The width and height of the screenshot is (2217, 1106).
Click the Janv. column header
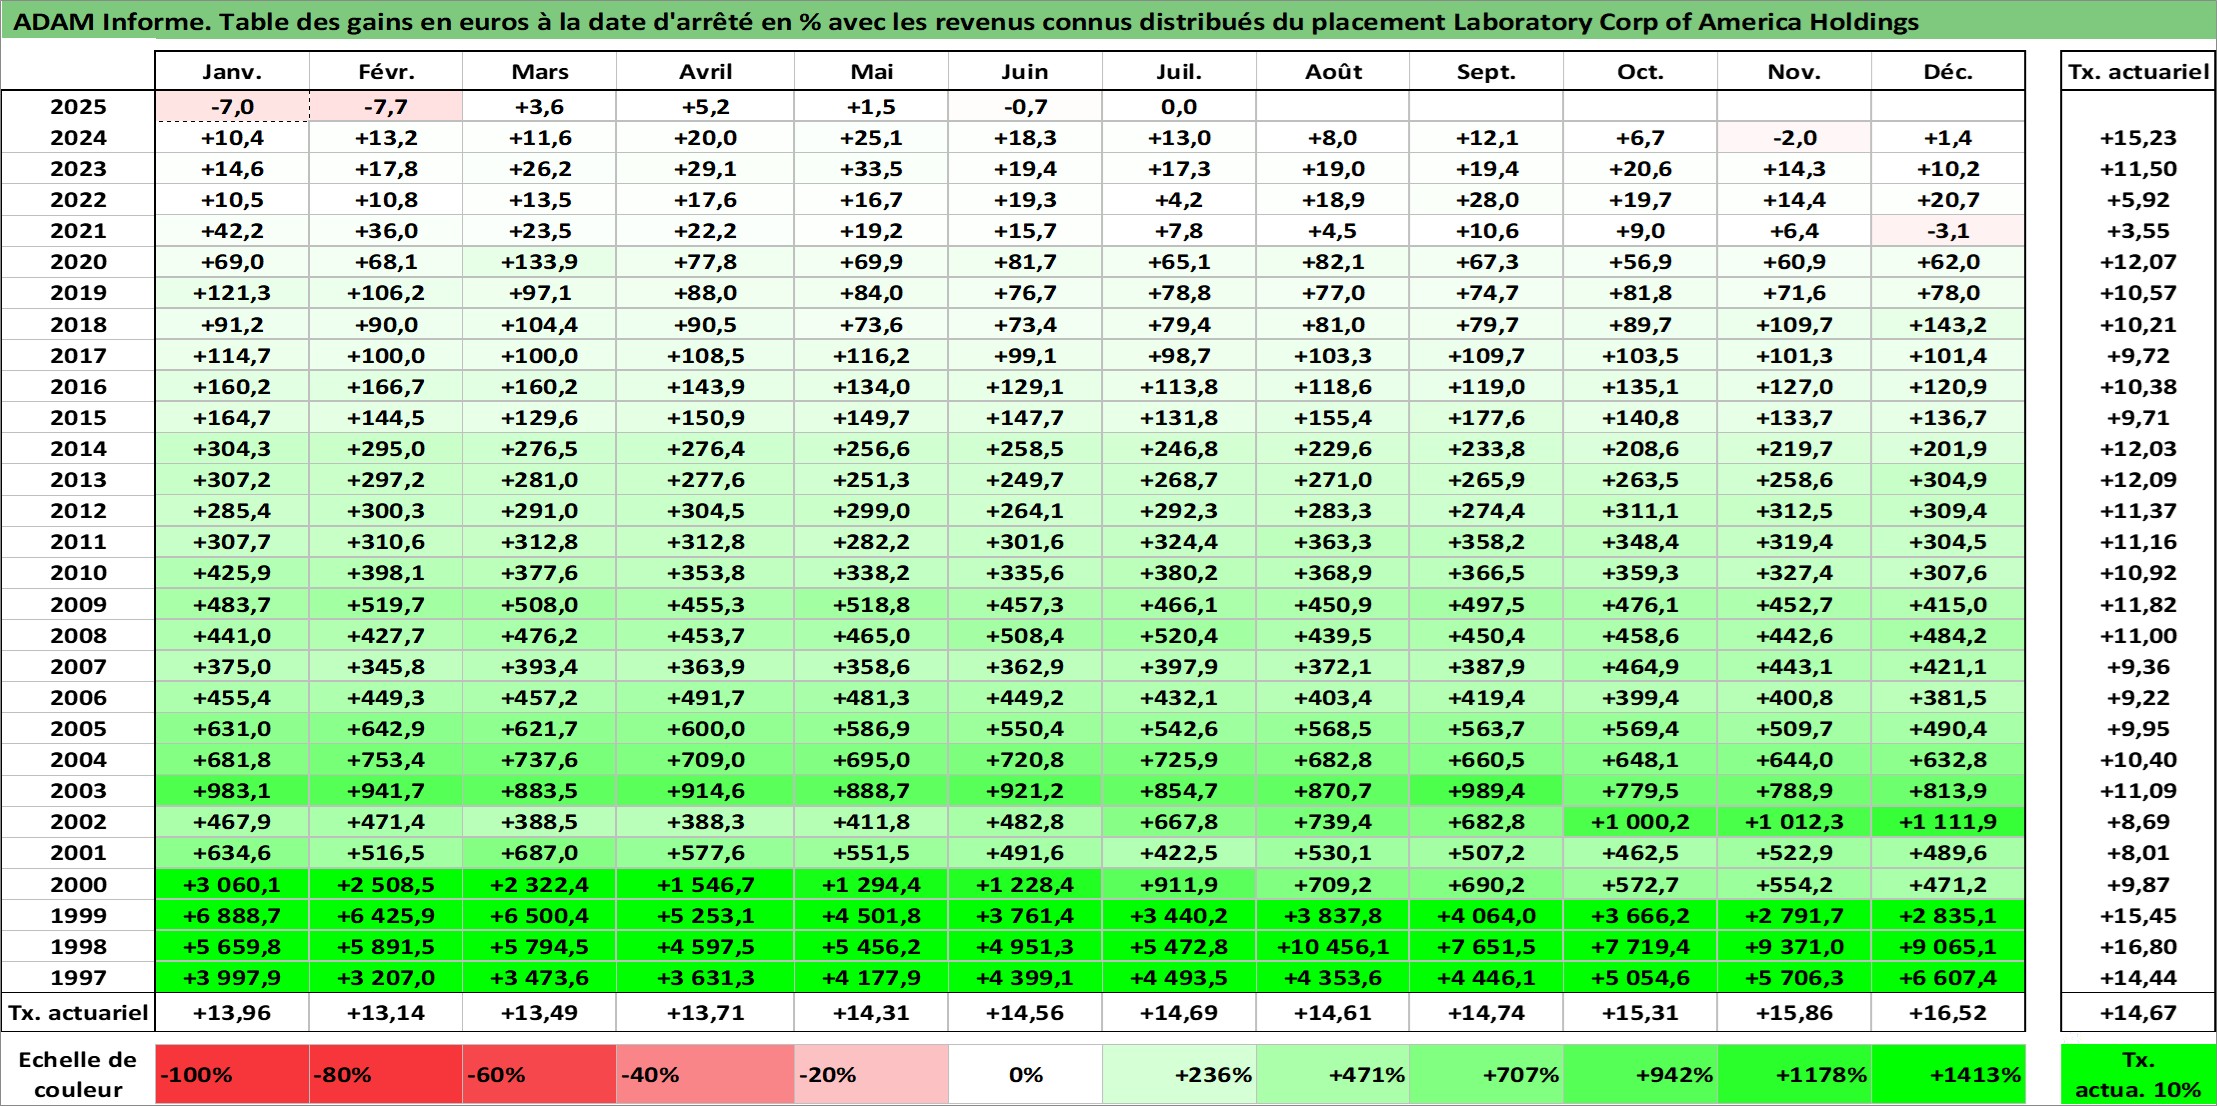pos(232,72)
